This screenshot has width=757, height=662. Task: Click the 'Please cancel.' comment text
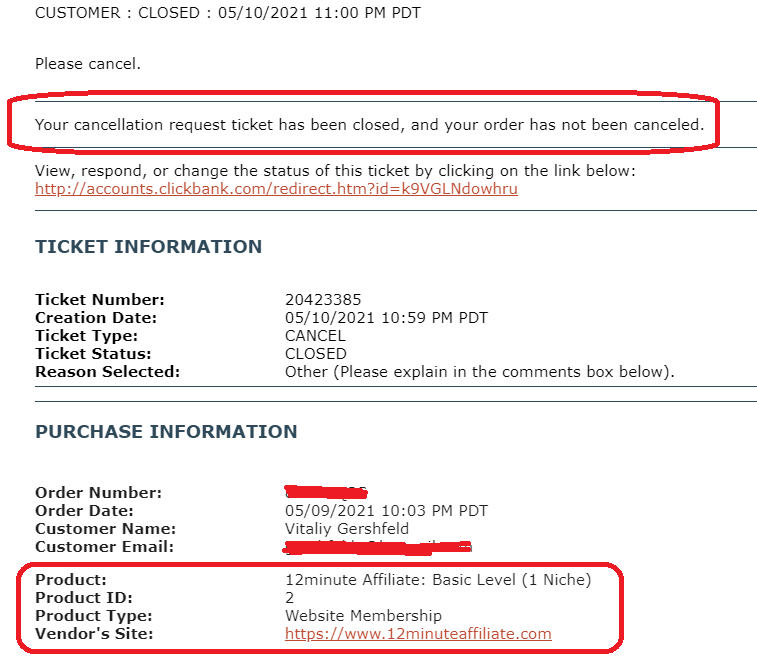[88, 64]
